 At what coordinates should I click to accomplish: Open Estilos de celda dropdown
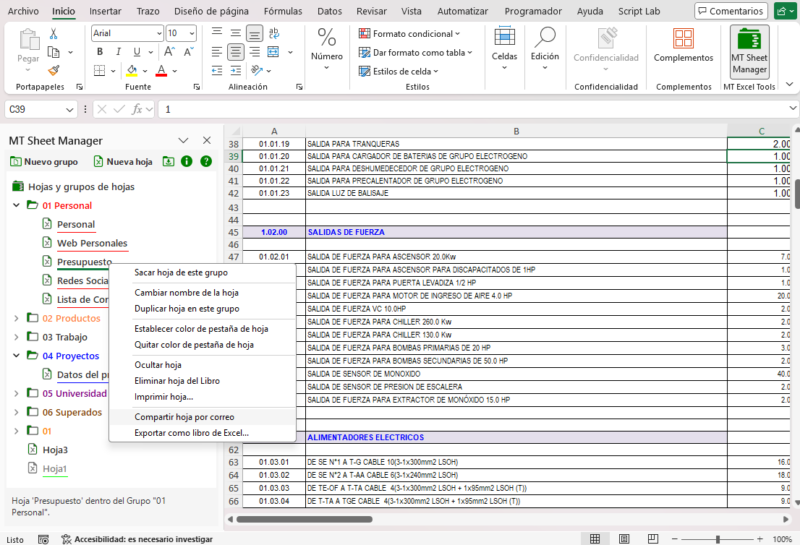pyautogui.click(x=398, y=71)
